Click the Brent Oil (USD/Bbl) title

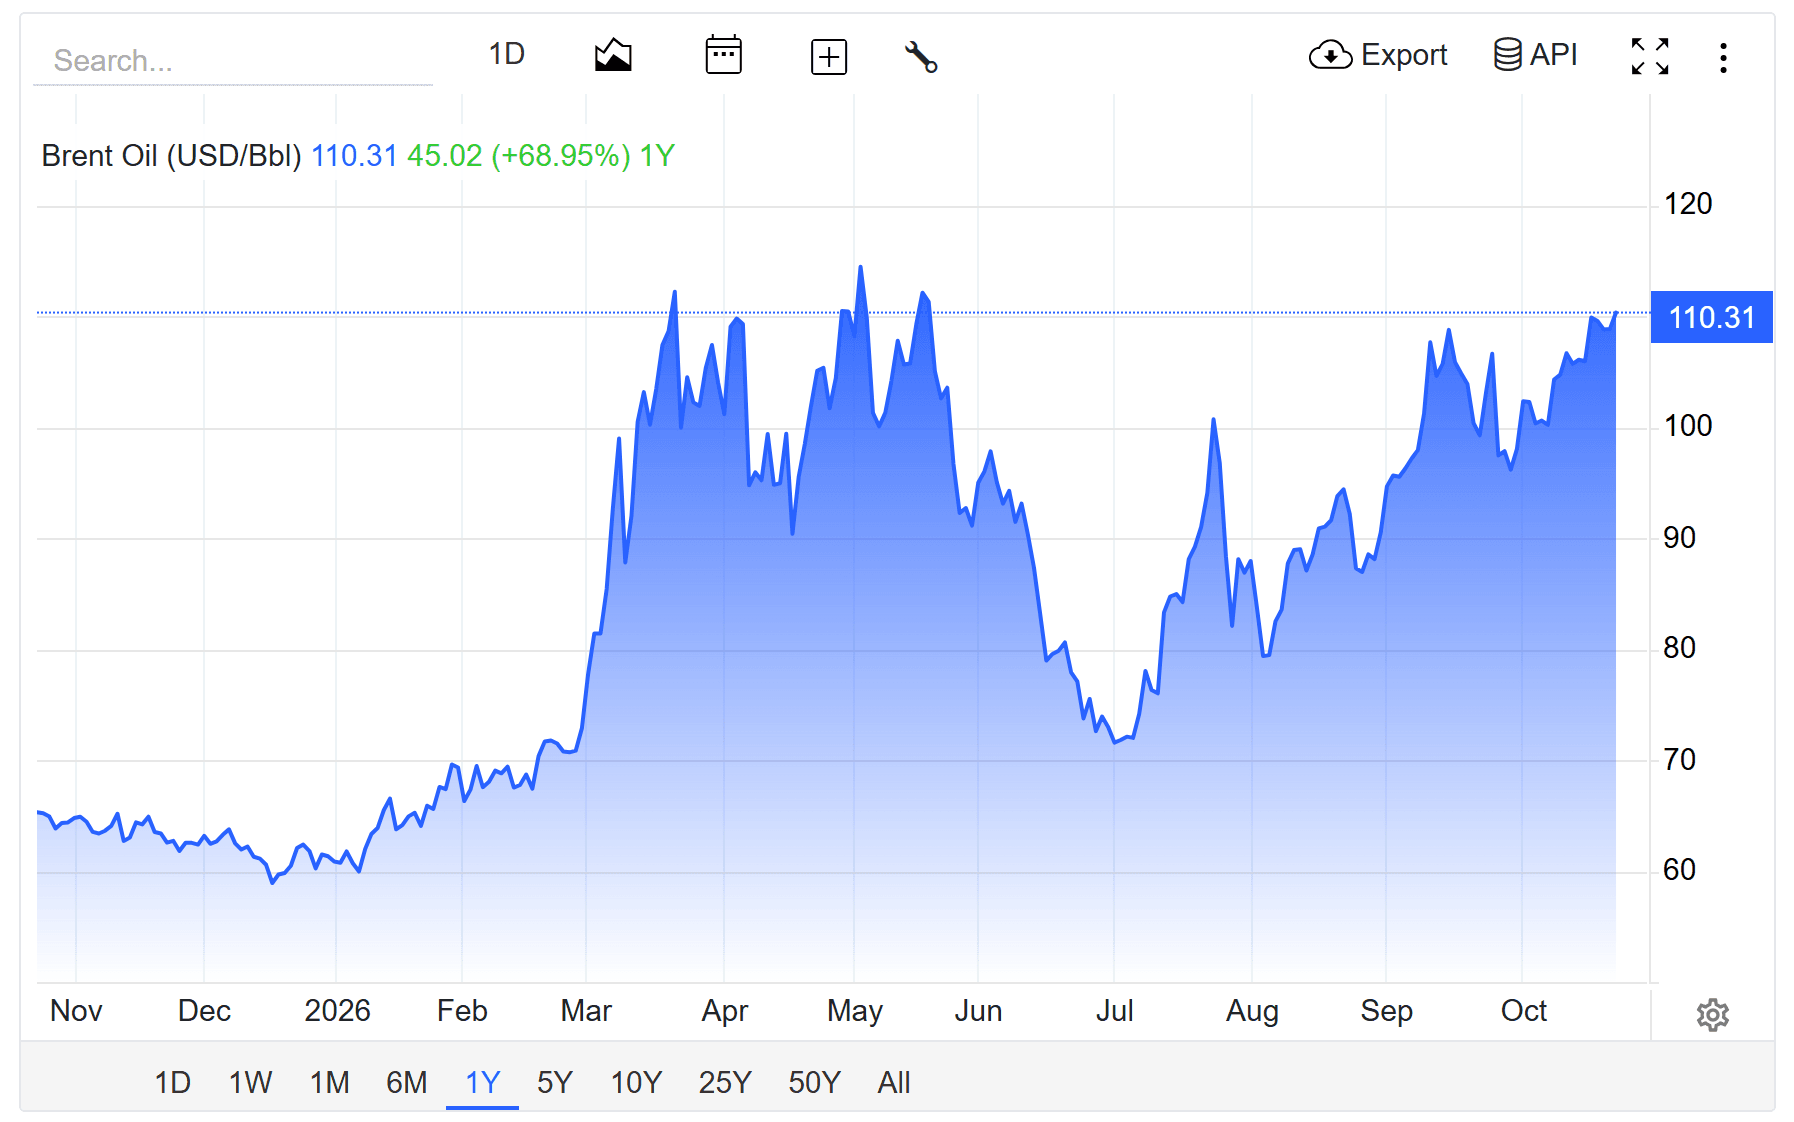click(171, 156)
